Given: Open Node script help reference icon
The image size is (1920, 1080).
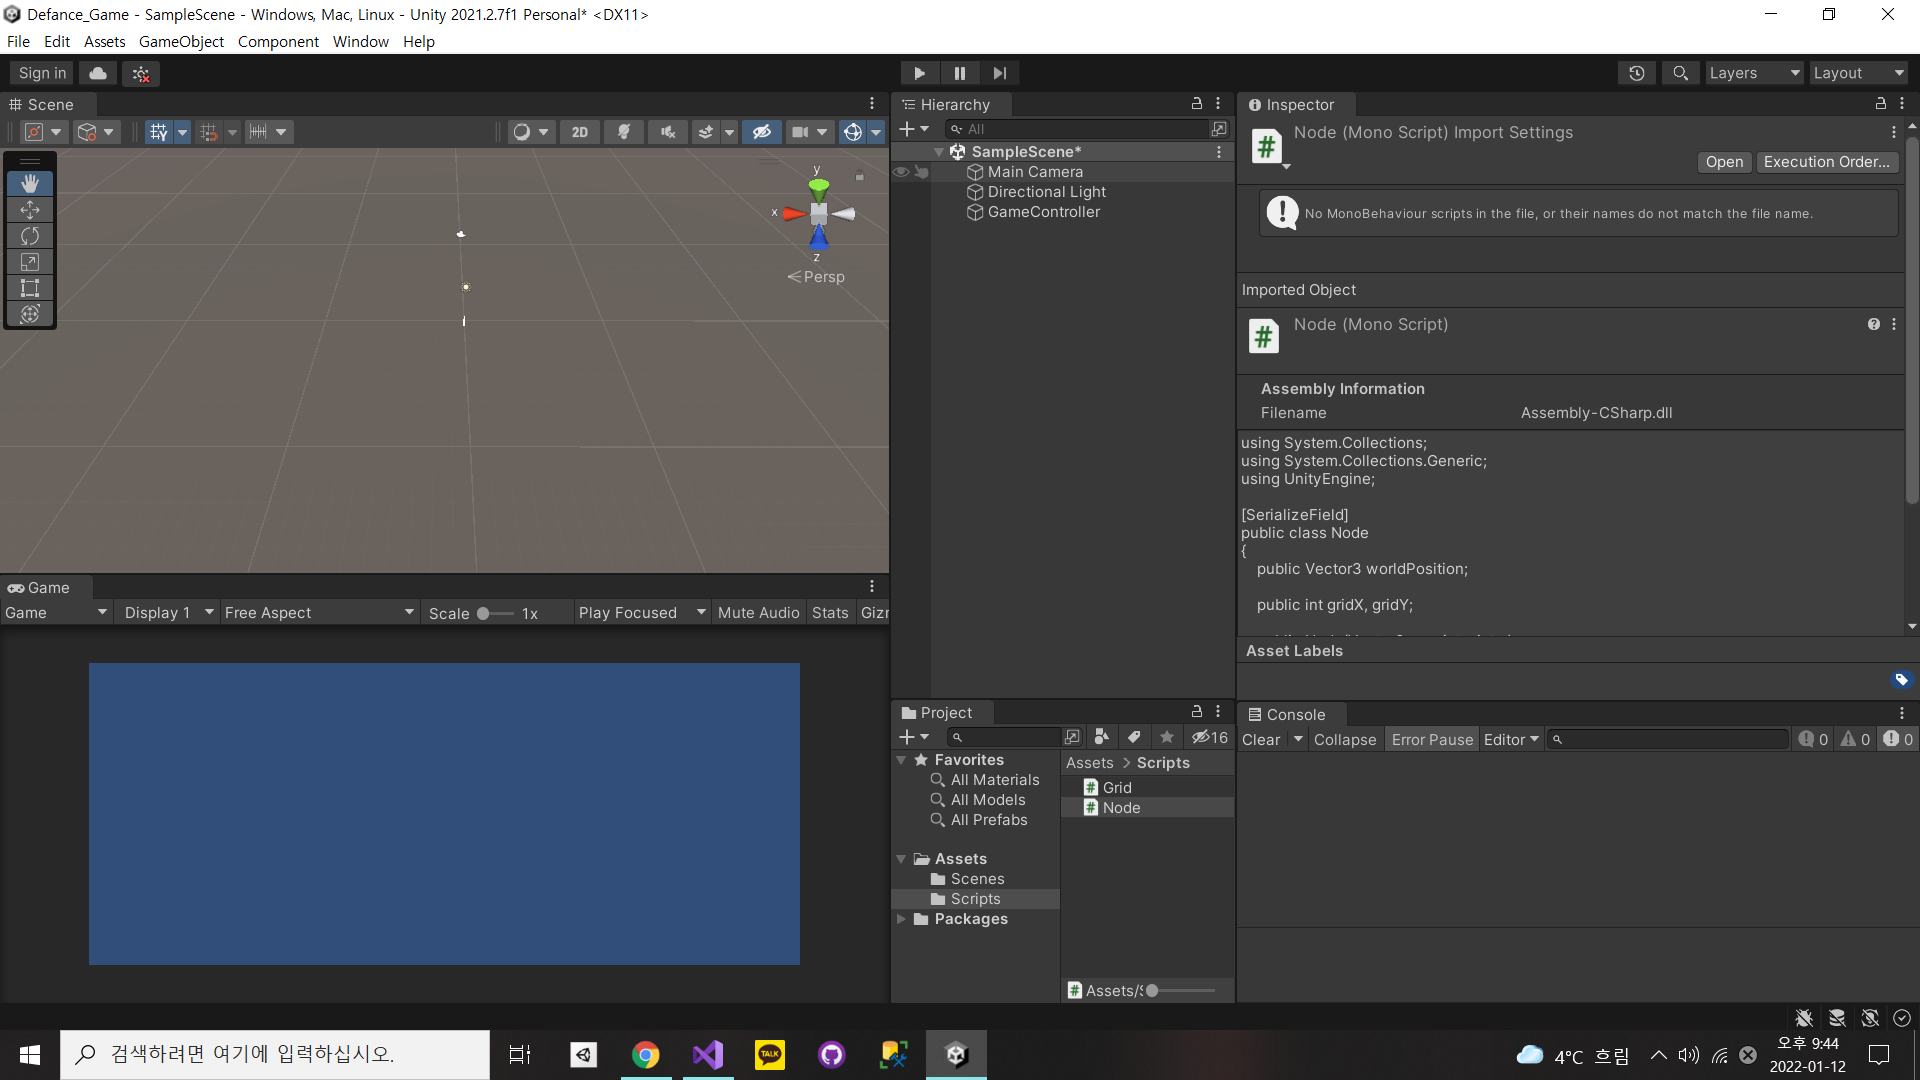Looking at the screenshot, I should tap(1873, 324).
